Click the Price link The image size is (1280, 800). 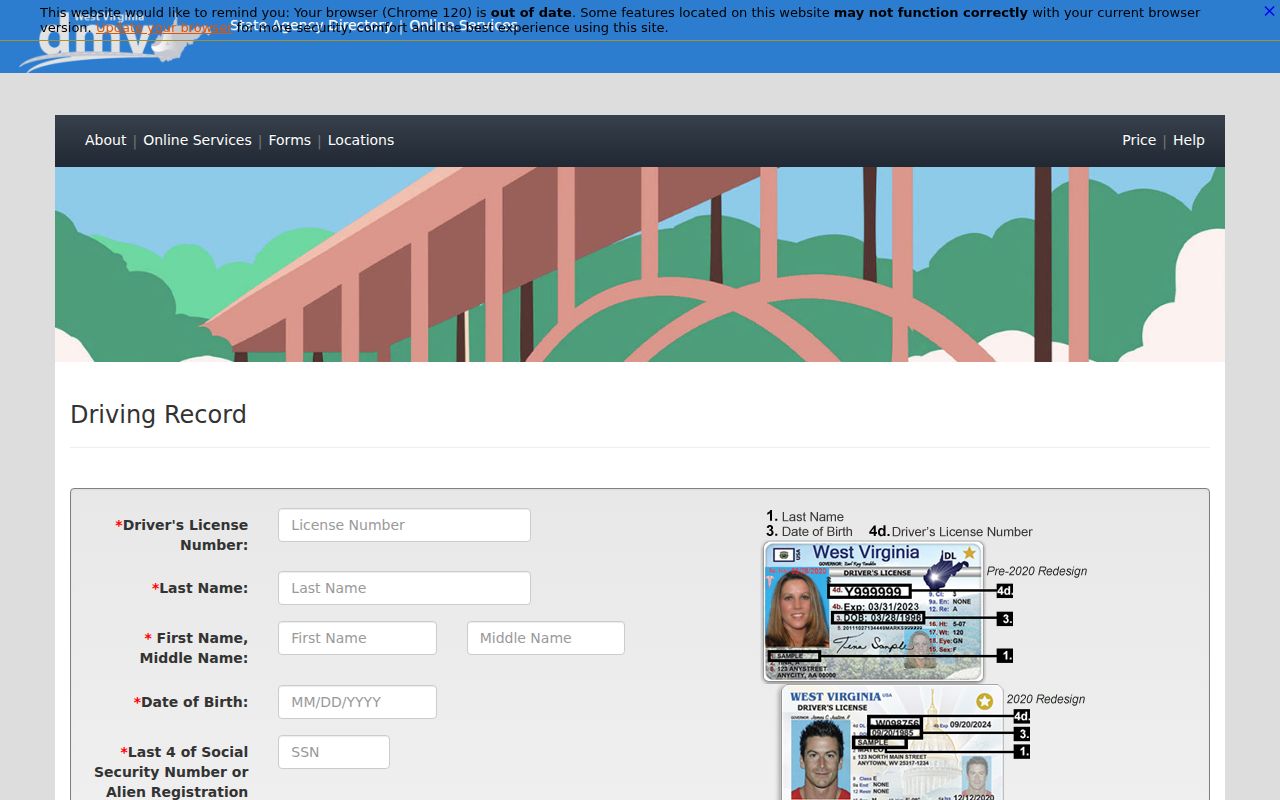[1139, 140]
